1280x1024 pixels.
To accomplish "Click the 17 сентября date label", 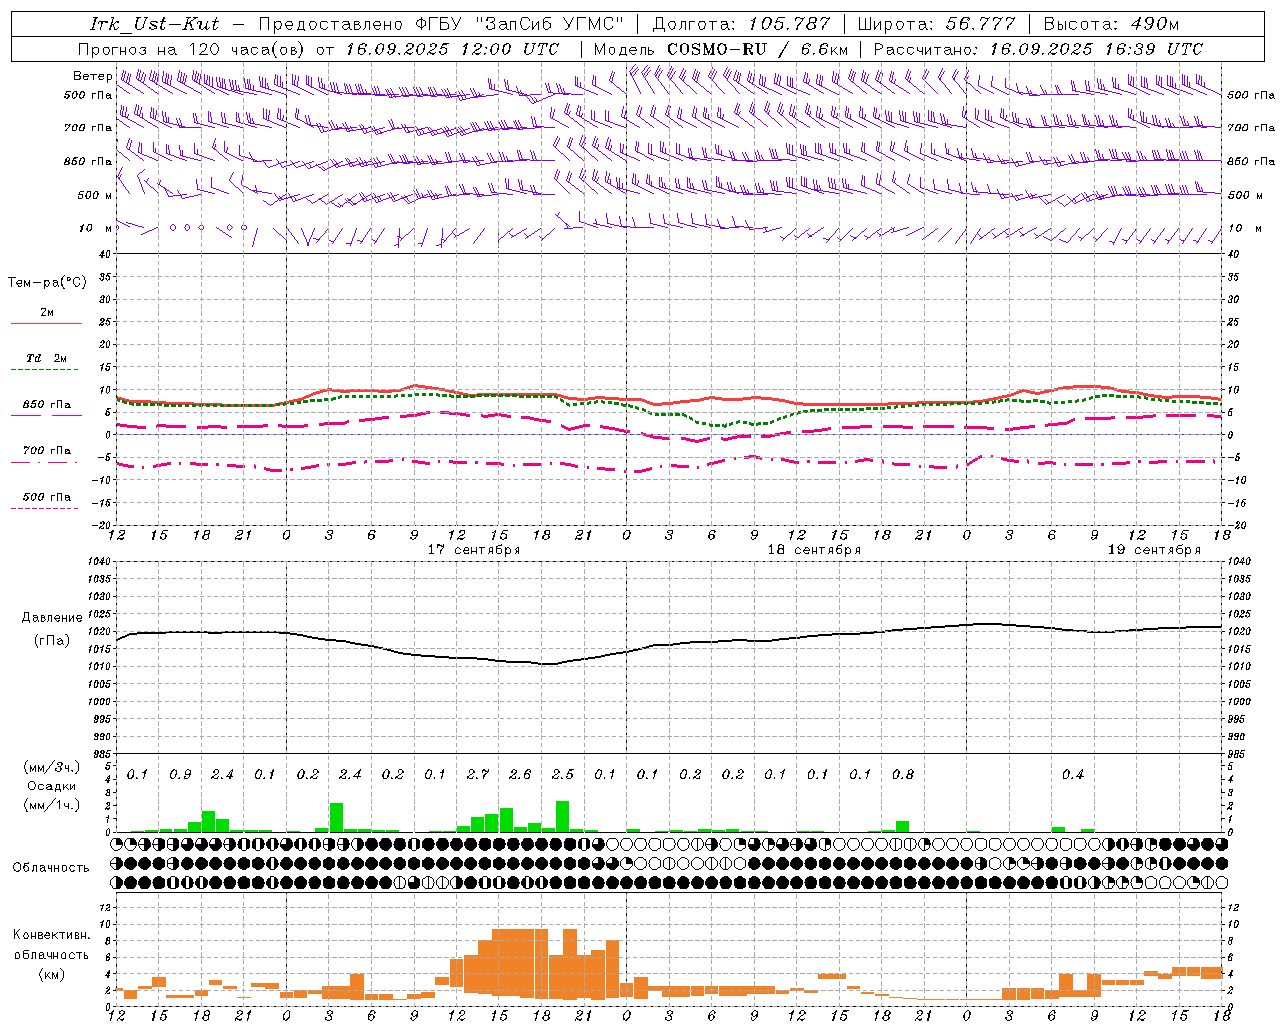I will tap(474, 550).
